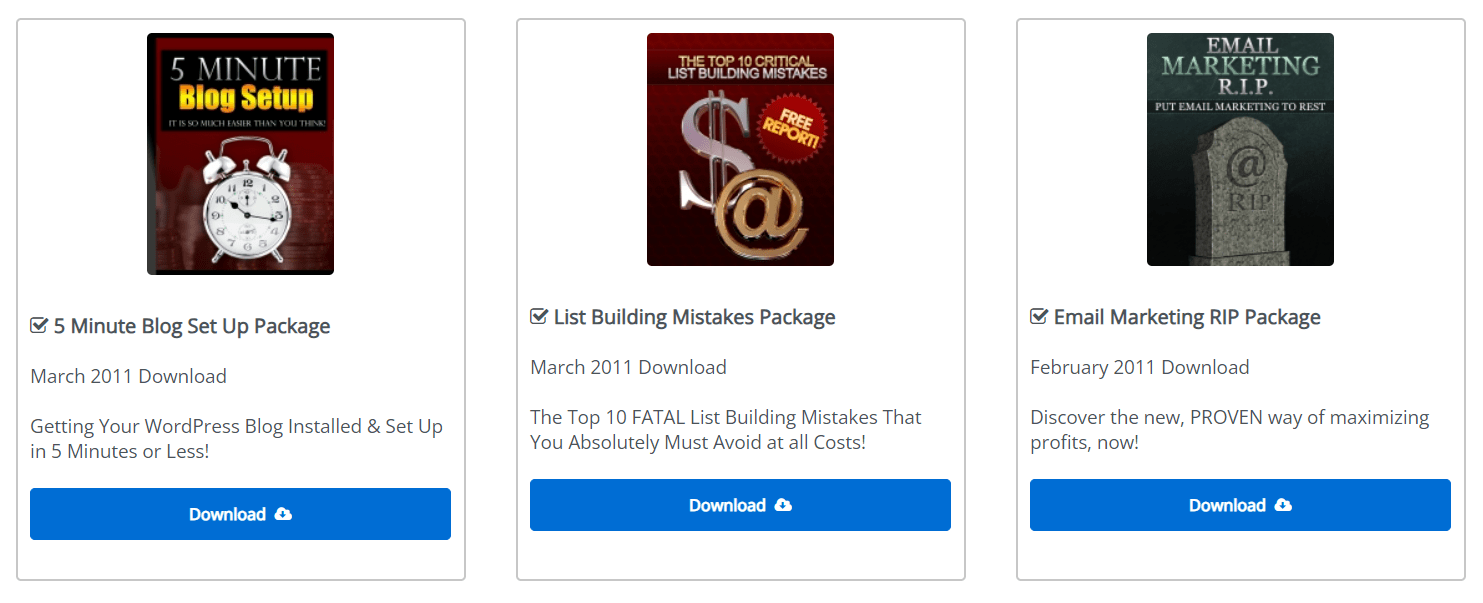The width and height of the screenshot is (1483, 603).
Task: Toggle checkbox beside List Building Mistakes Package
Action: pos(540,317)
